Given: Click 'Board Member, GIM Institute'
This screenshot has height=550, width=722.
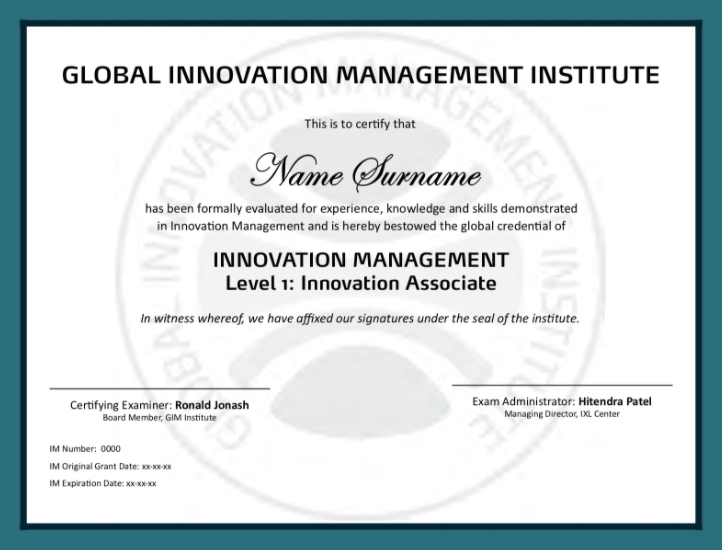Looking at the screenshot, I should pos(159,418).
